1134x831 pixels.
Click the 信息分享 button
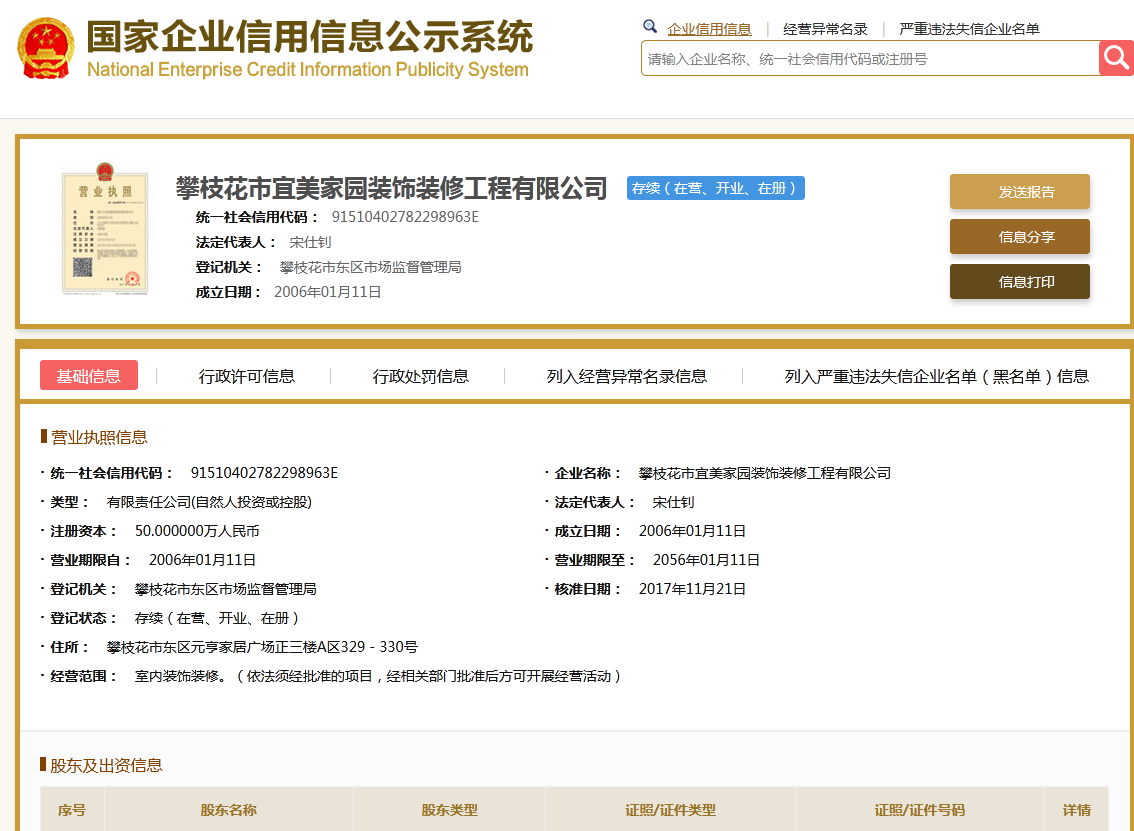[1020, 236]
